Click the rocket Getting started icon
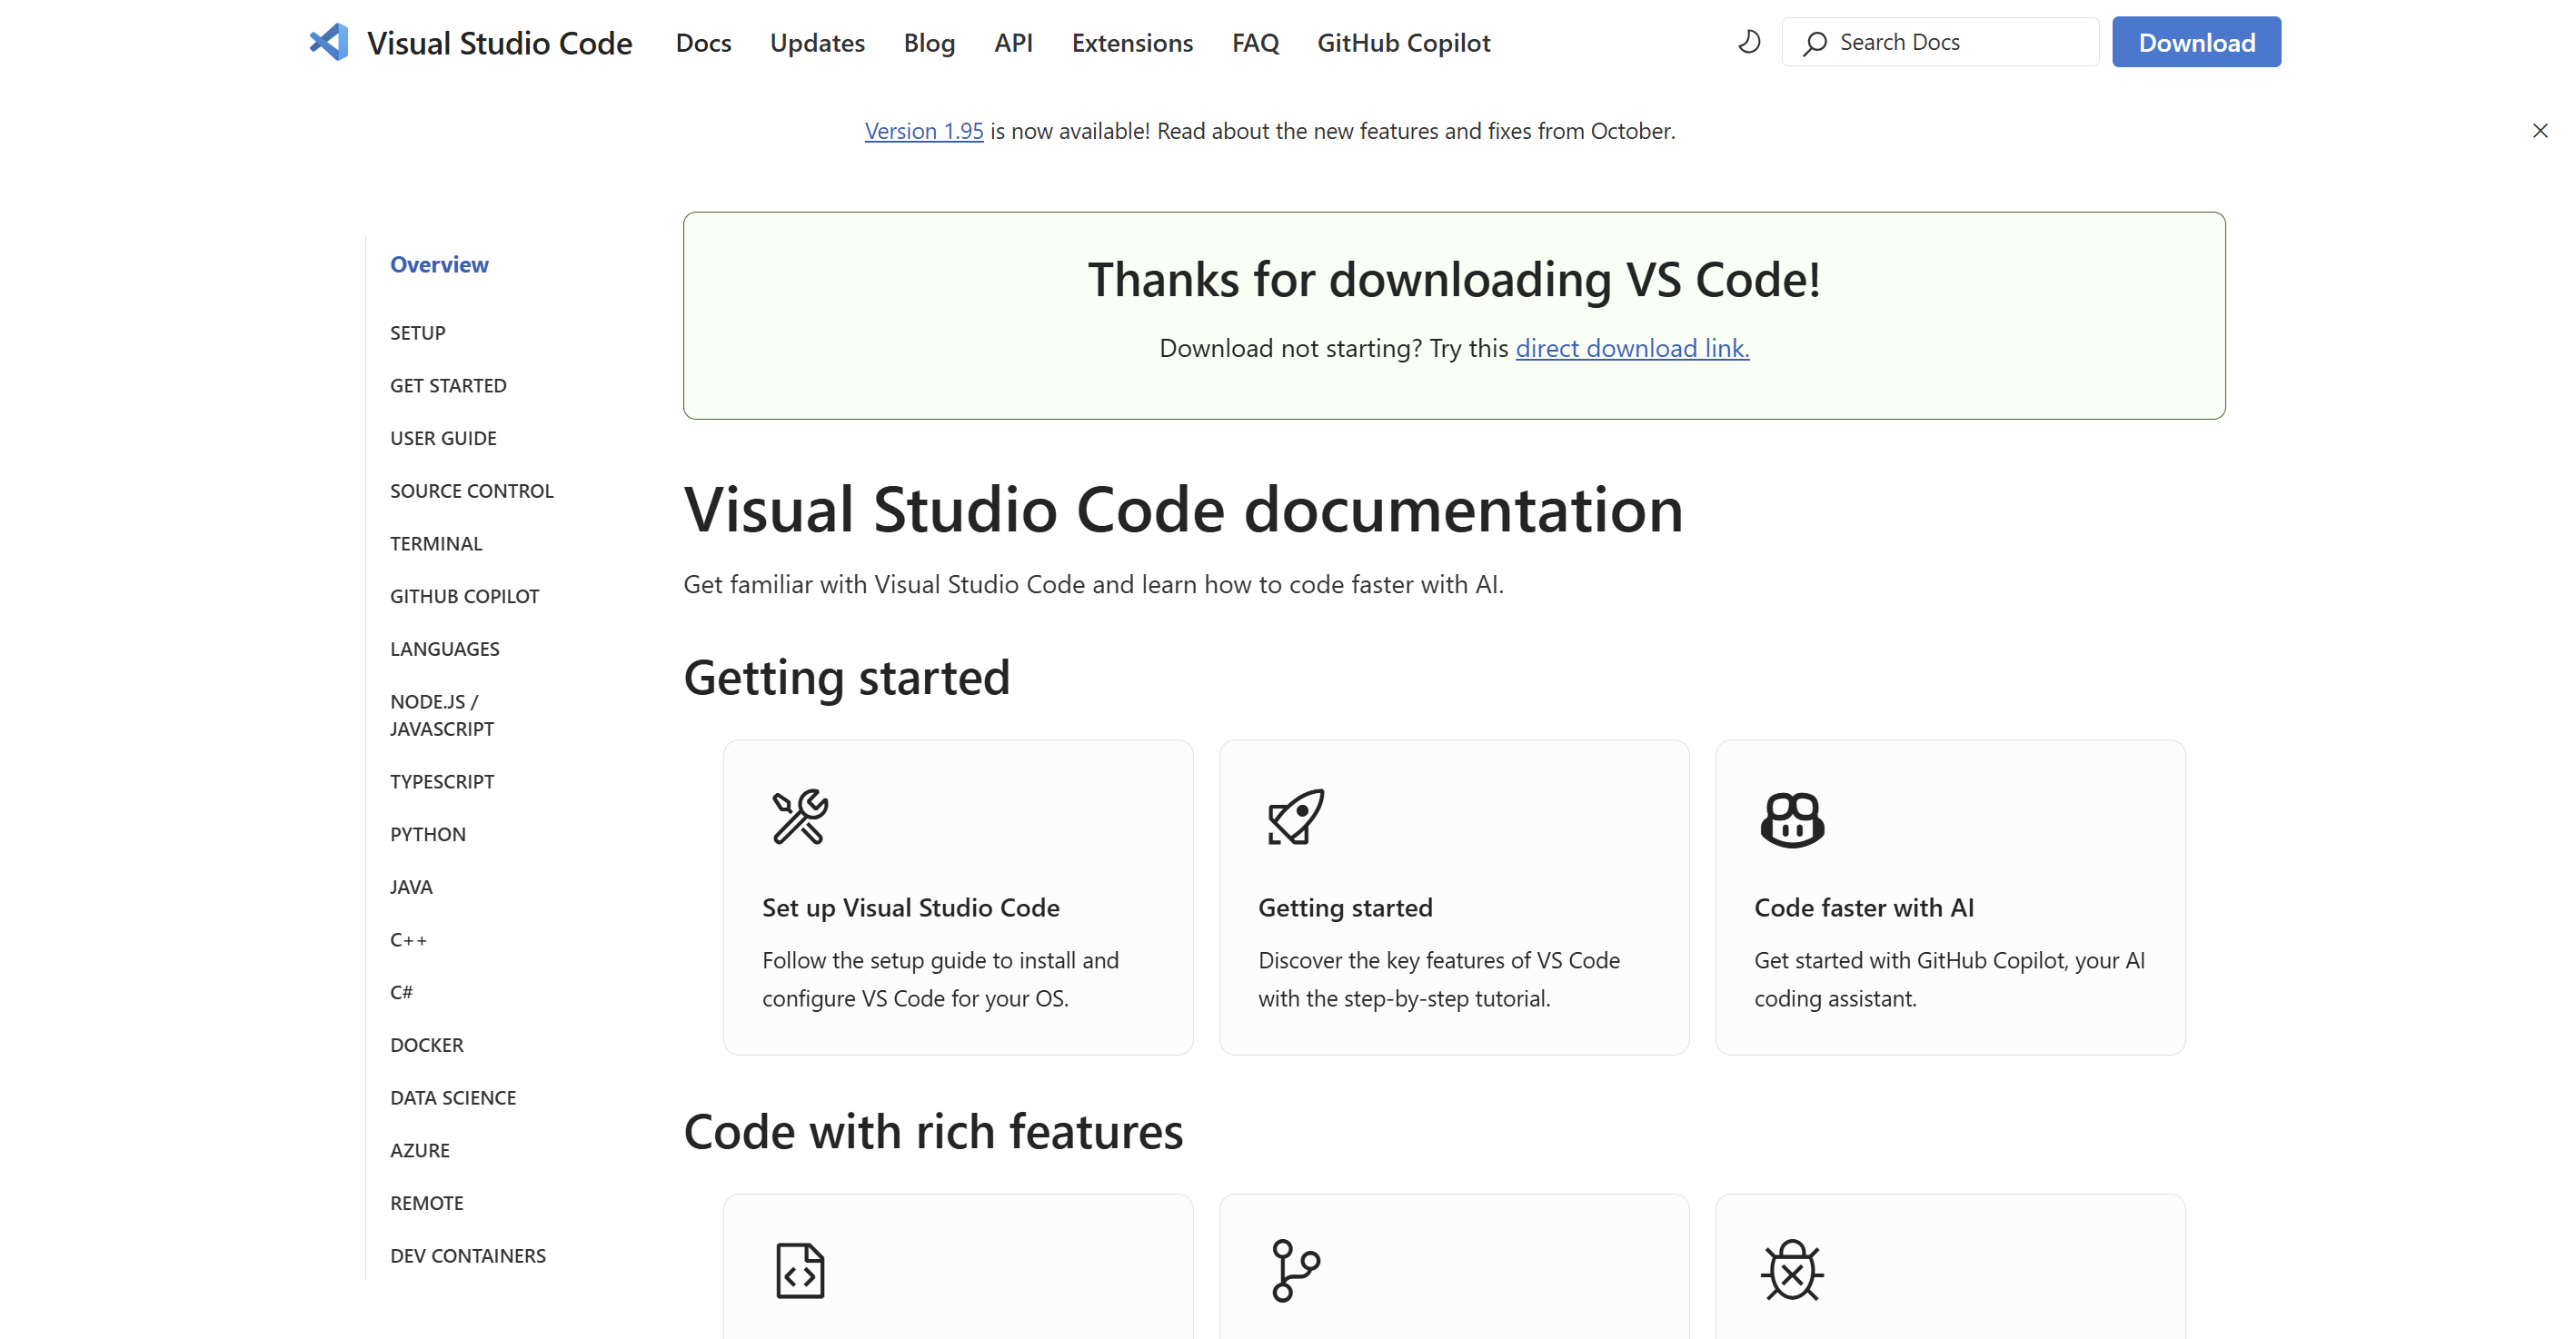 point(1295,817)
